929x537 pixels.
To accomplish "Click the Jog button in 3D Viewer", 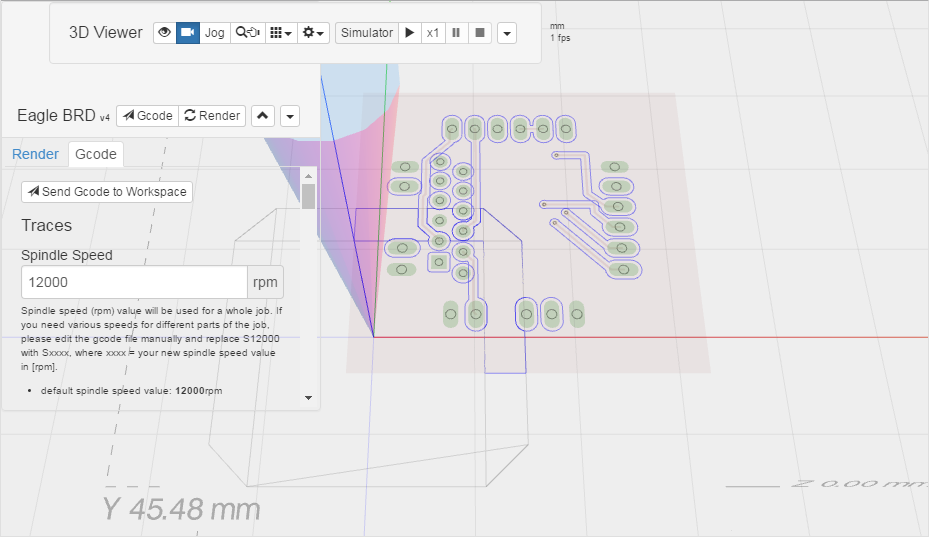I will pos(215,33).
